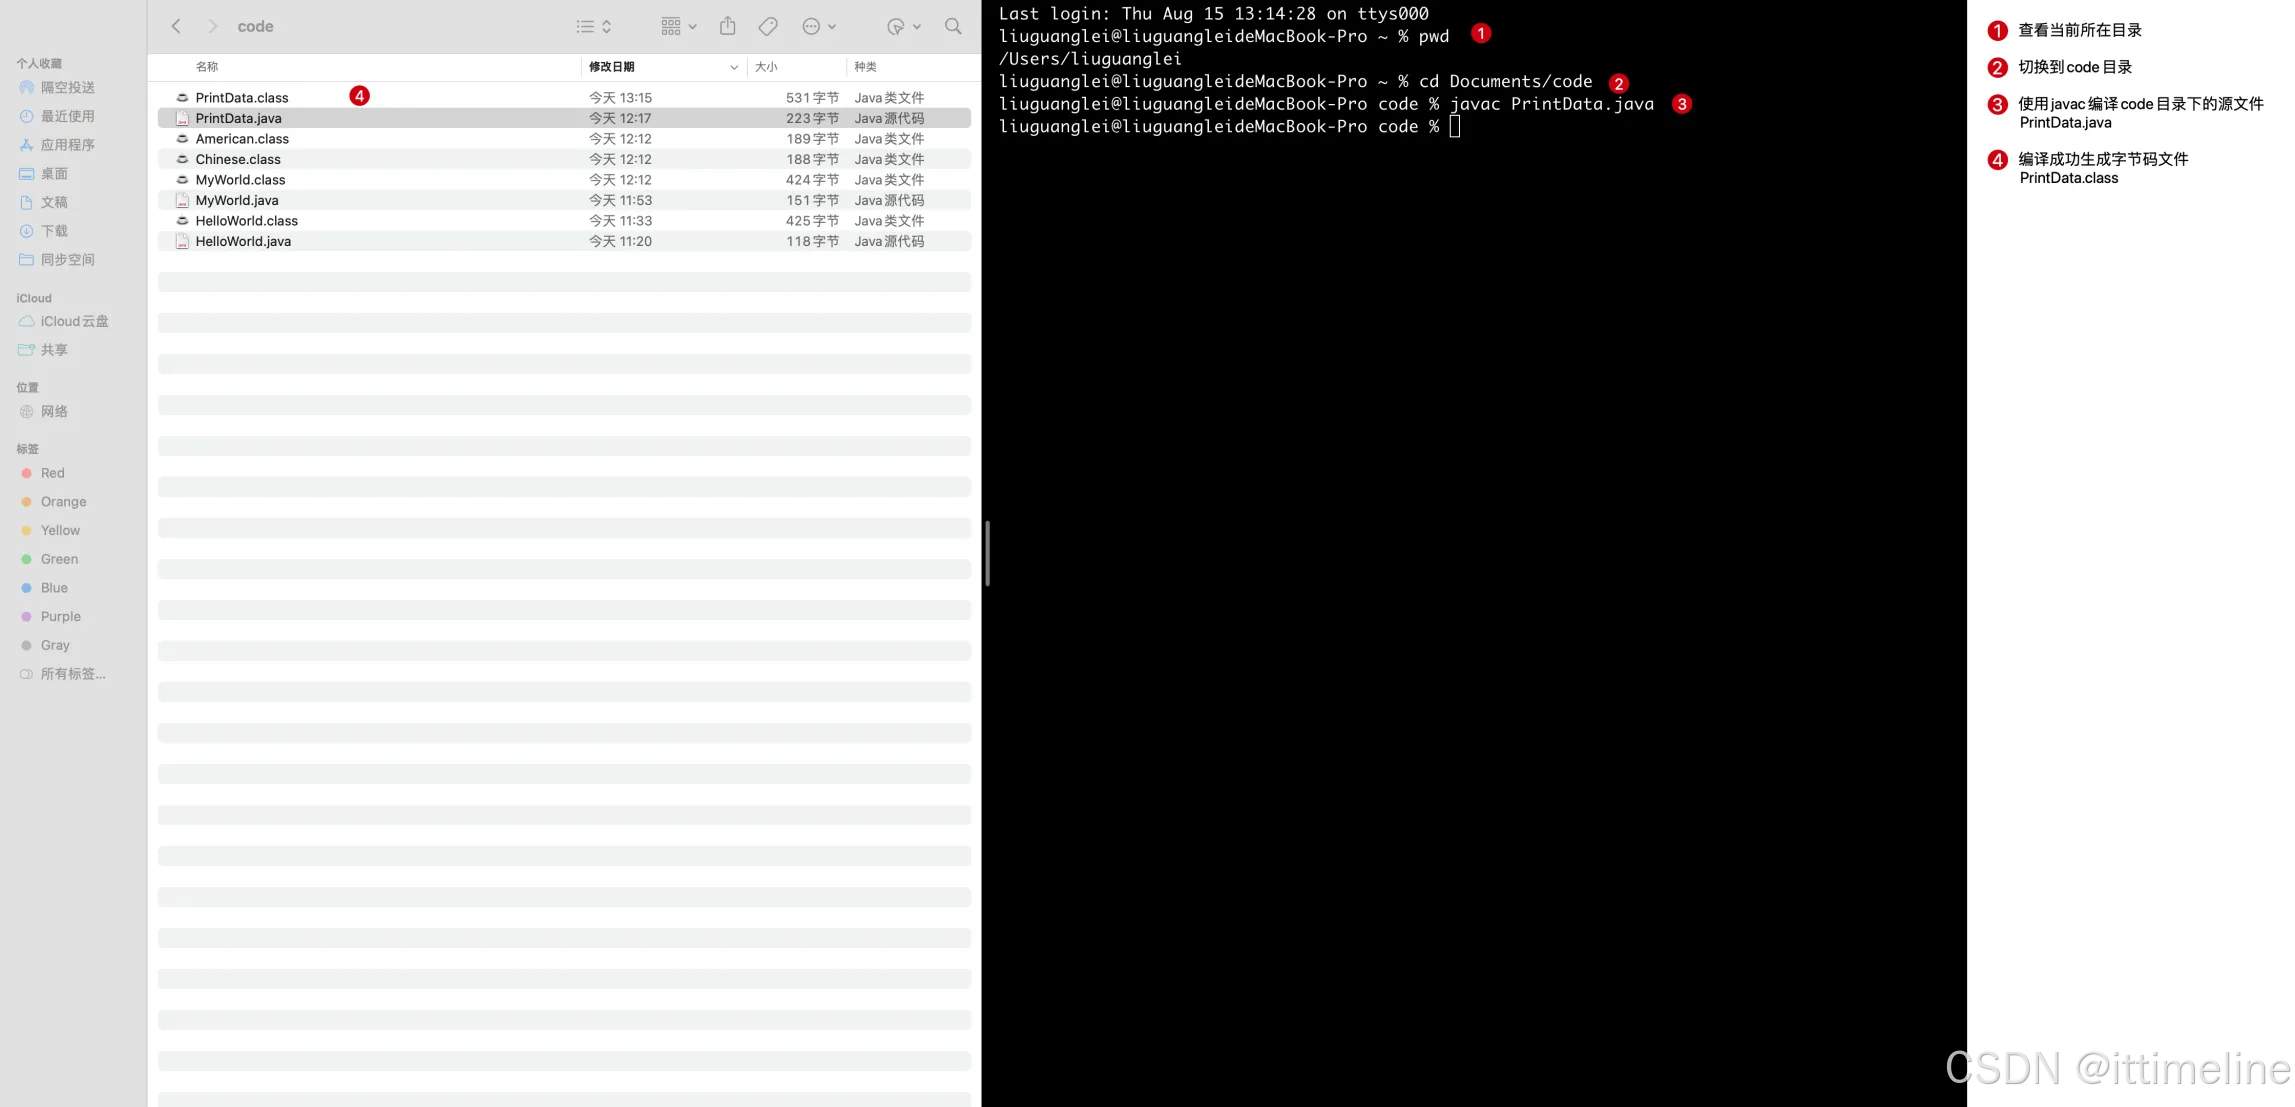Open the Desktop folder in sidebar
This screenshot has height=1107, width=2295.
coord(54,174)
